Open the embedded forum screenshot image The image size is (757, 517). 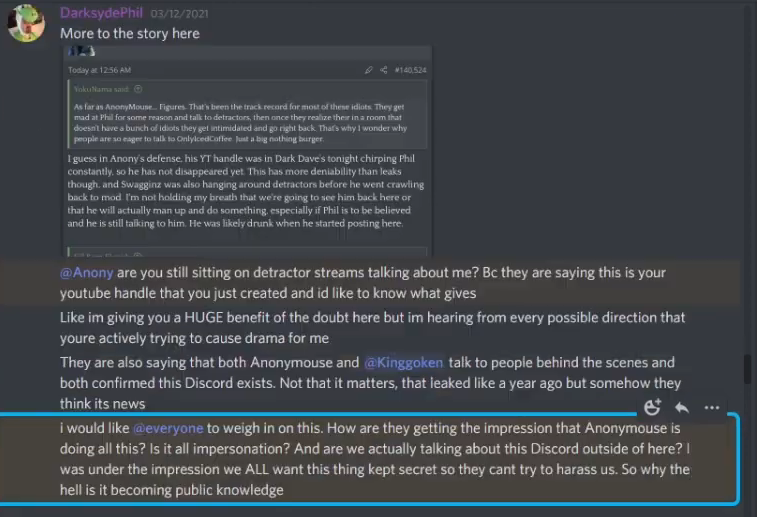247,151
